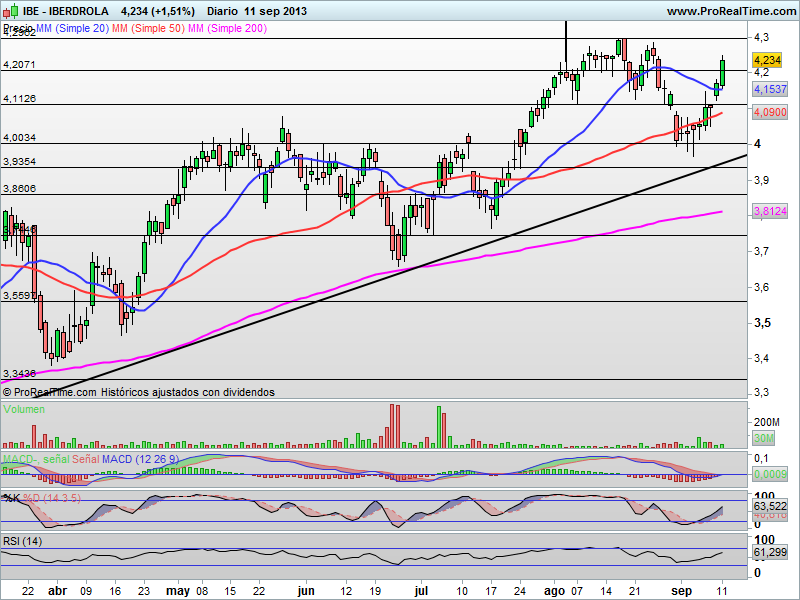This screenshot has height=600, width=800.
Task: Select the 3,8606 horizontal level label
Action: click(x=19, y=189)
